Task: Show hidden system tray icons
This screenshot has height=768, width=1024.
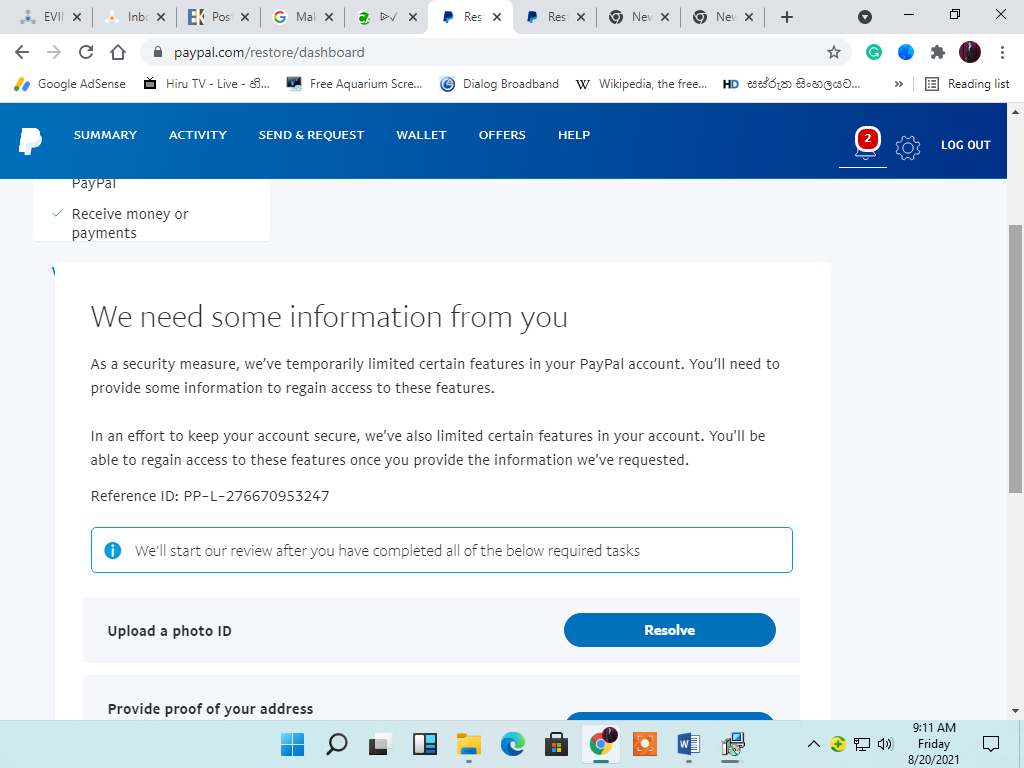Action: click(x=814, y=744)
